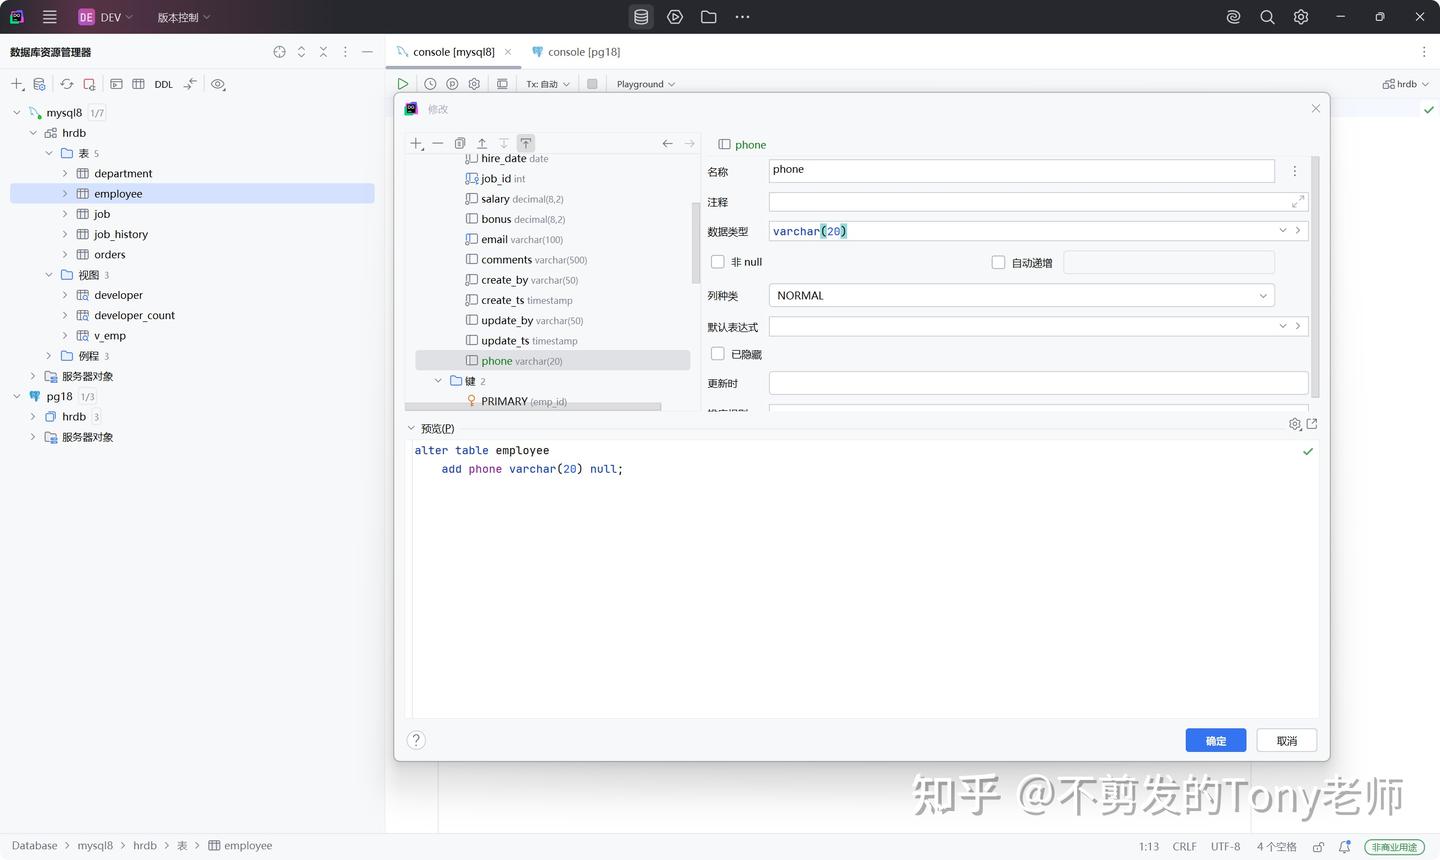Click collapse all icon in database explorer header
The width and height of the screenshot is (1440, 860).
coord(323,52)
